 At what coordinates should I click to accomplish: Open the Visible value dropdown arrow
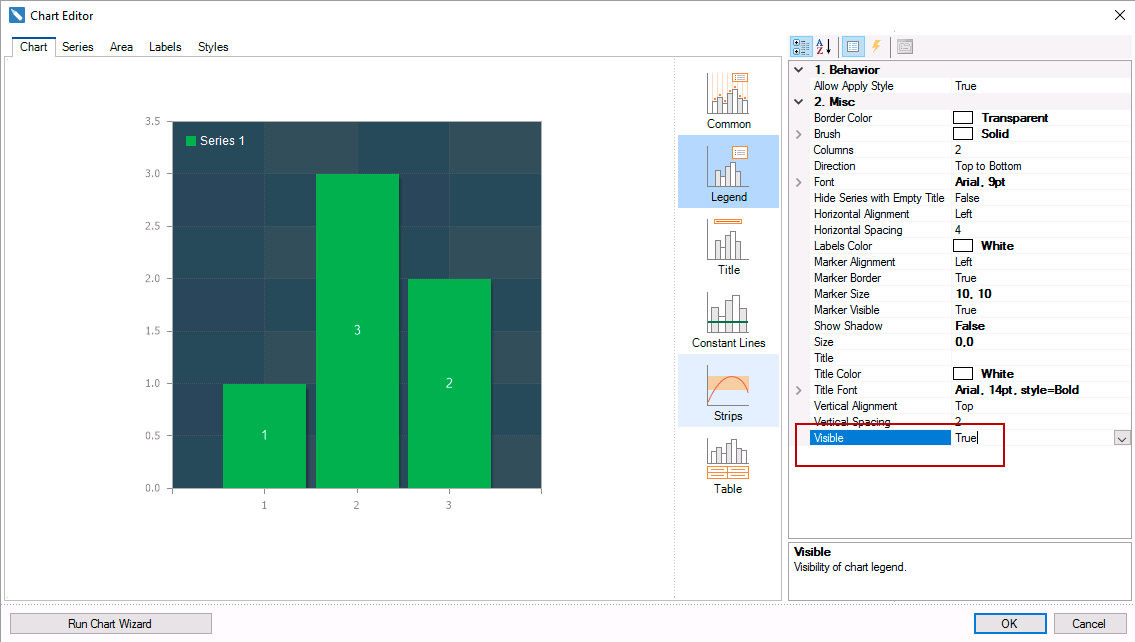[1122, 438]
